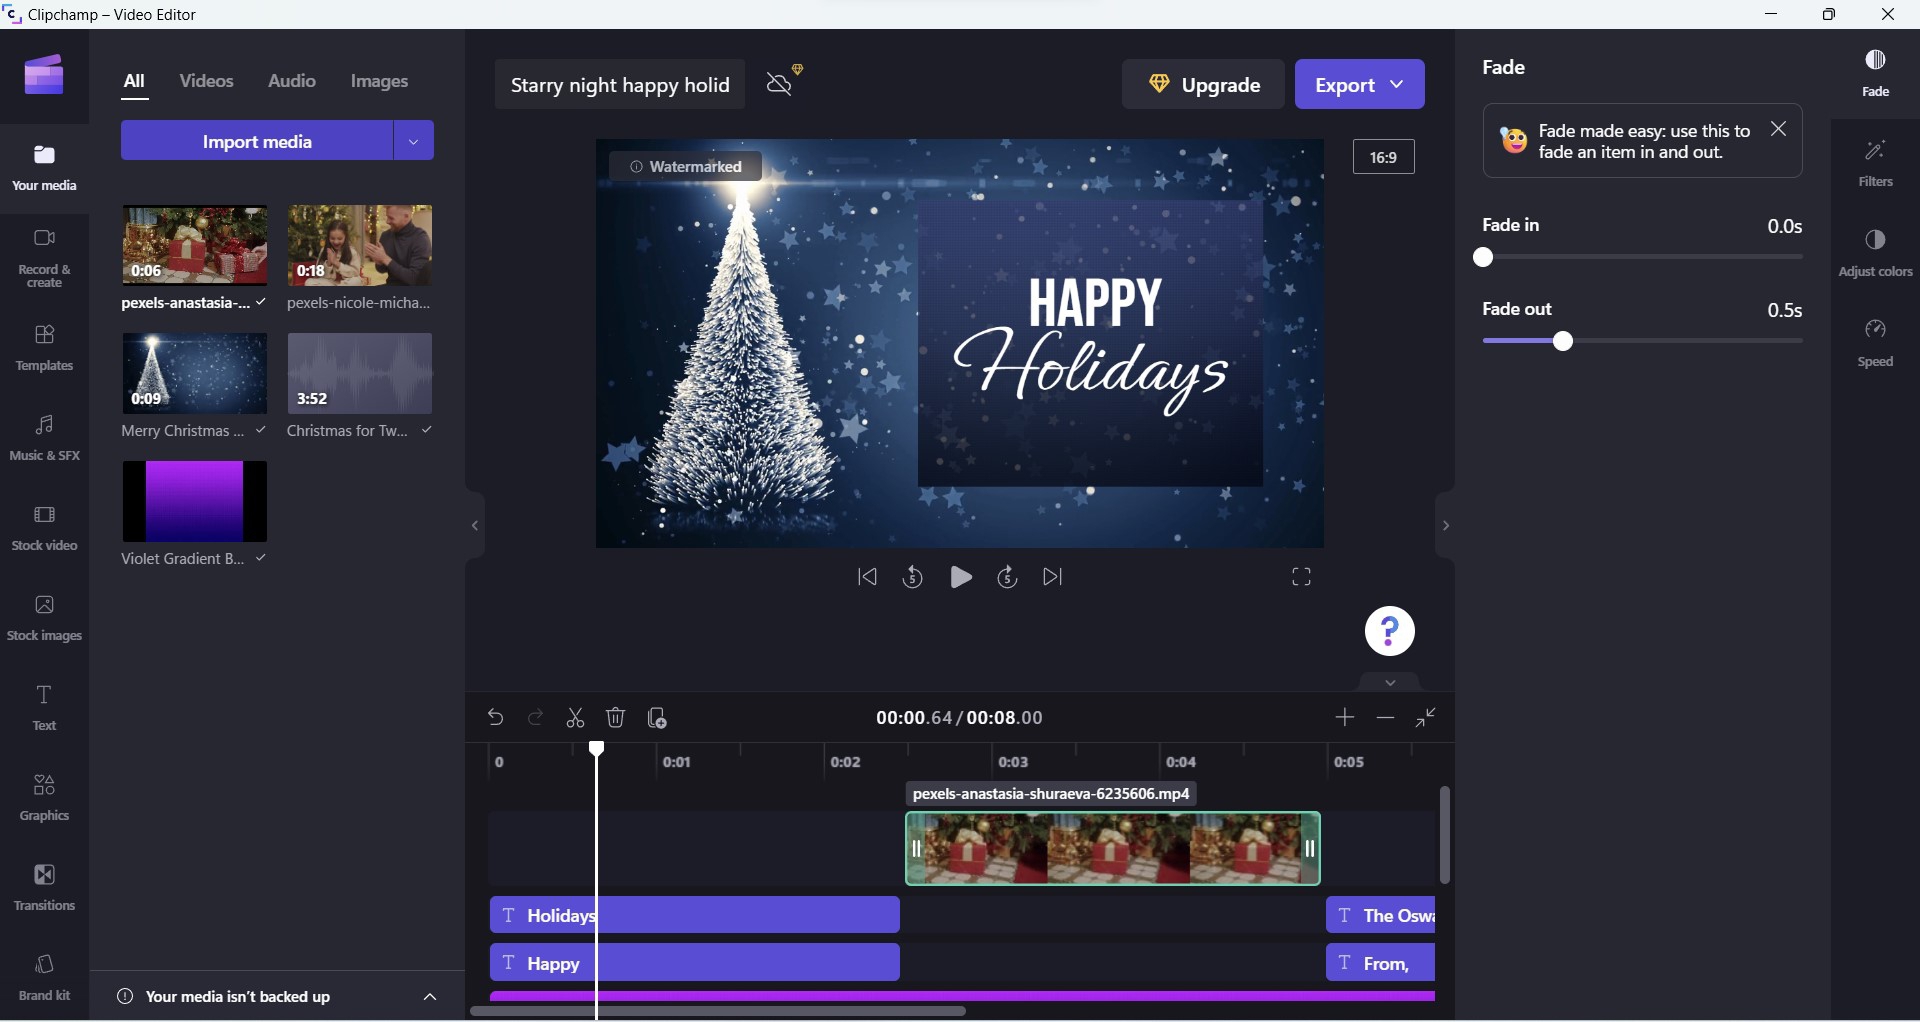Edit the project title field
The width and height of the screenshot is (1920, 1022).
pyautogui.click(x=620, y=84)
